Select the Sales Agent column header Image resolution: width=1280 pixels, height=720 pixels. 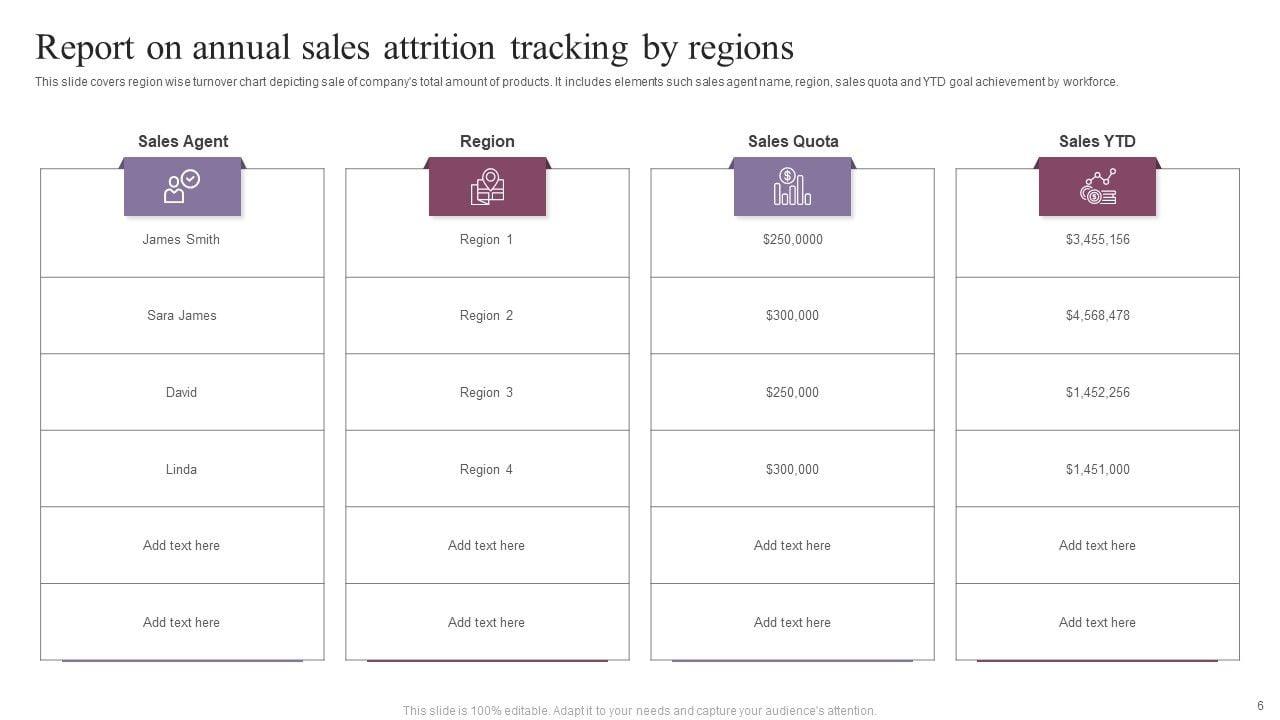pyautogui.click(x=183, y=142)
